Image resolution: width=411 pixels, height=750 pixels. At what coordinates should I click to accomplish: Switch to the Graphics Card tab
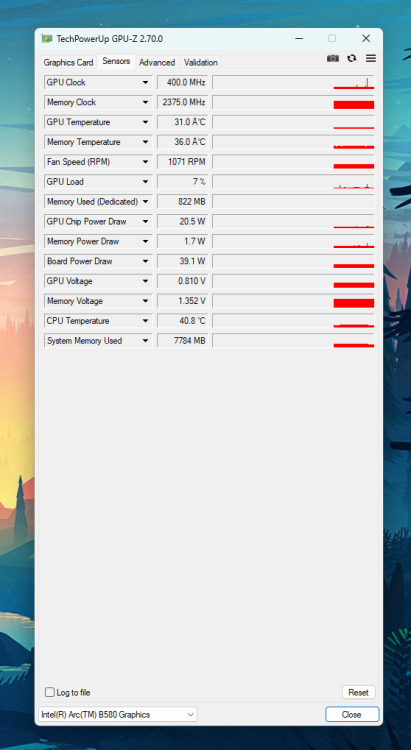pyautogui.click(x=68, y=63)
